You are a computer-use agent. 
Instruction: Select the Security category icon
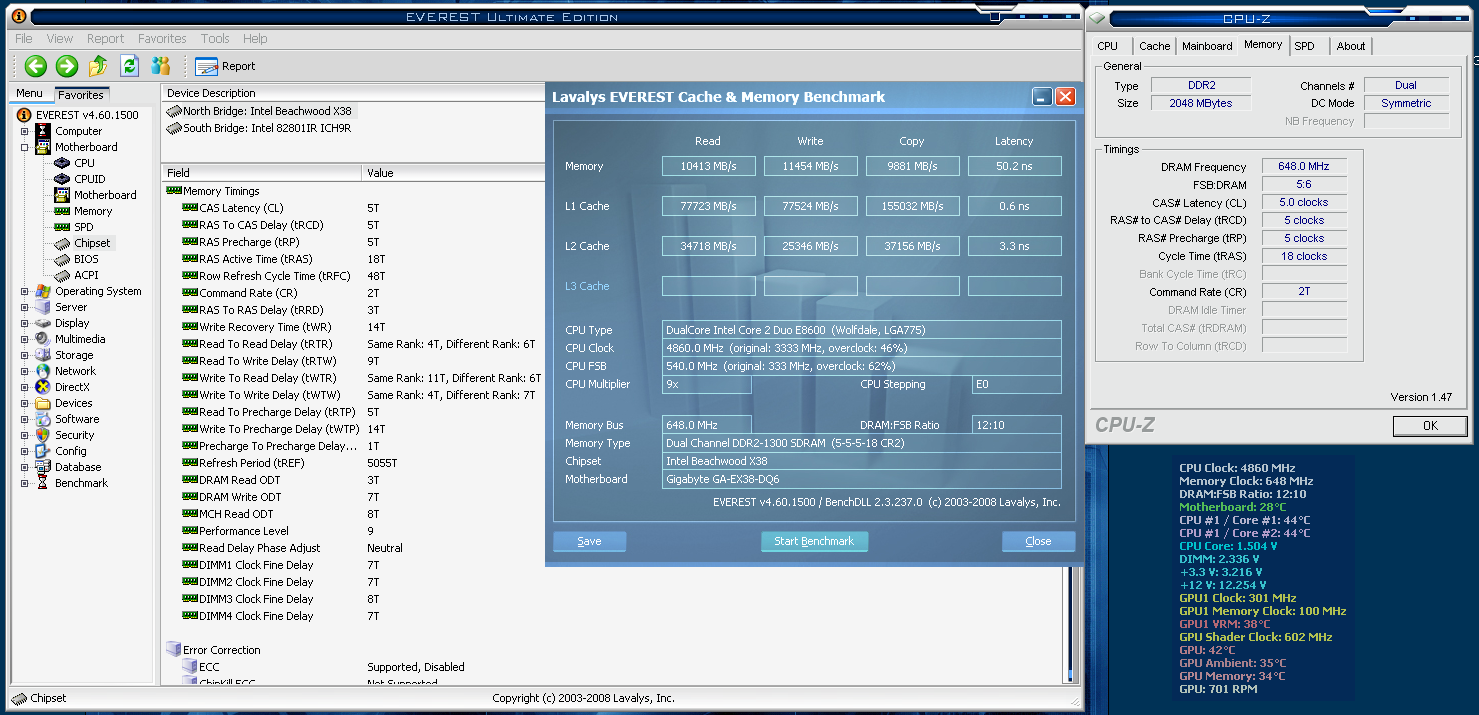click(x=43, y=435)
